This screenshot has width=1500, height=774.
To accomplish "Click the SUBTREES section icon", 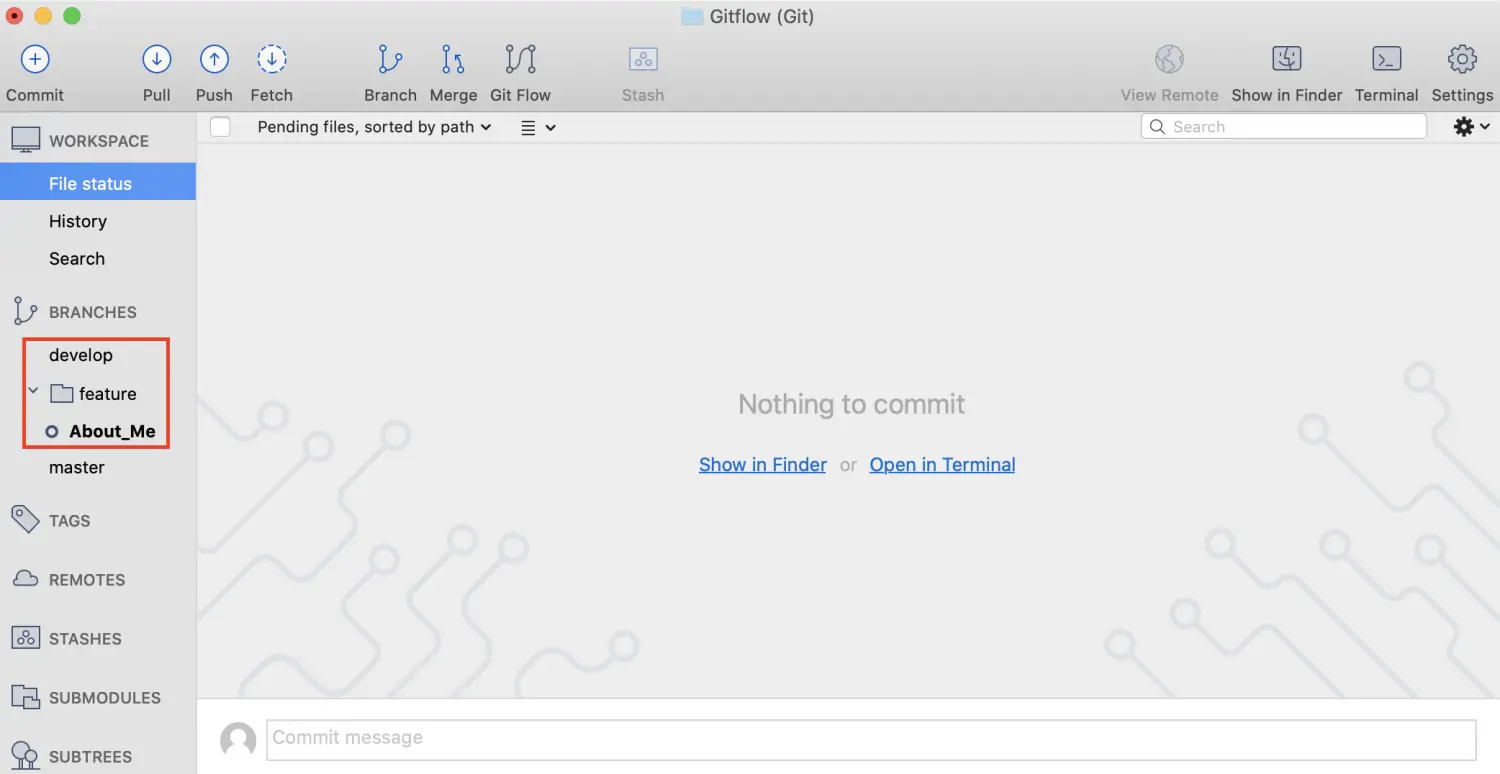I will click(25, 755).
